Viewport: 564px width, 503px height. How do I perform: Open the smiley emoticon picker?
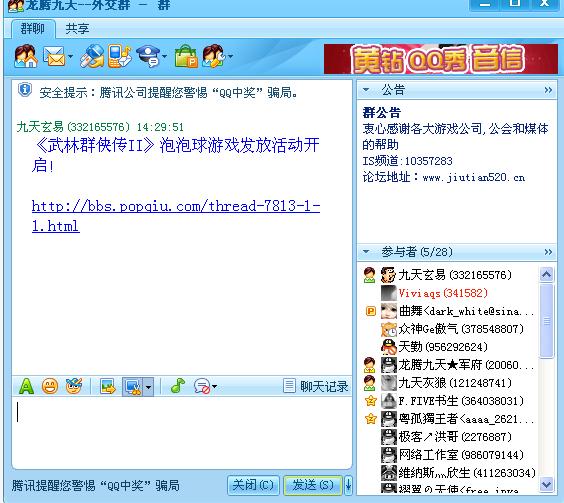(x=50, y=387)
